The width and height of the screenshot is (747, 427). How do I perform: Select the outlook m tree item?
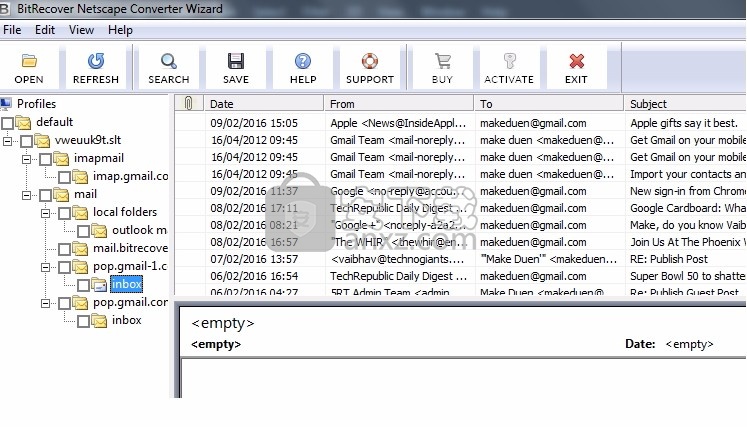coord(140,230)
